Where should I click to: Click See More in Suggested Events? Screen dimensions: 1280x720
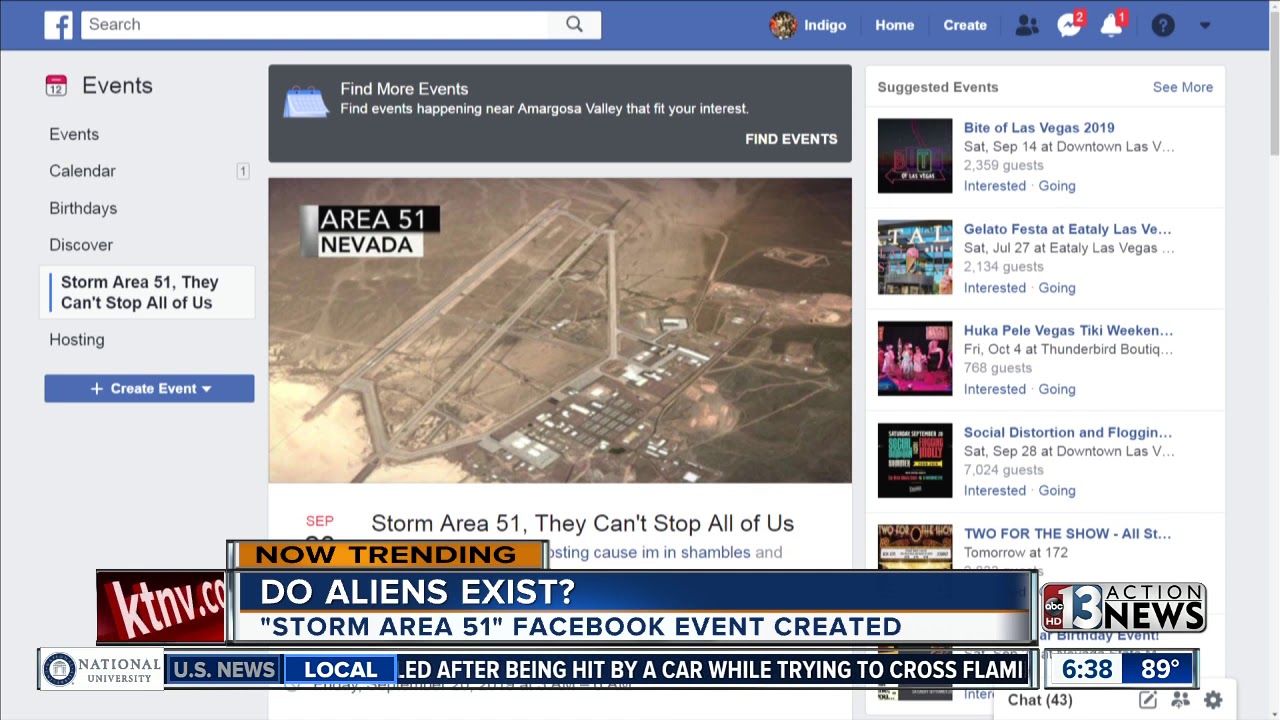point(1182,87)
